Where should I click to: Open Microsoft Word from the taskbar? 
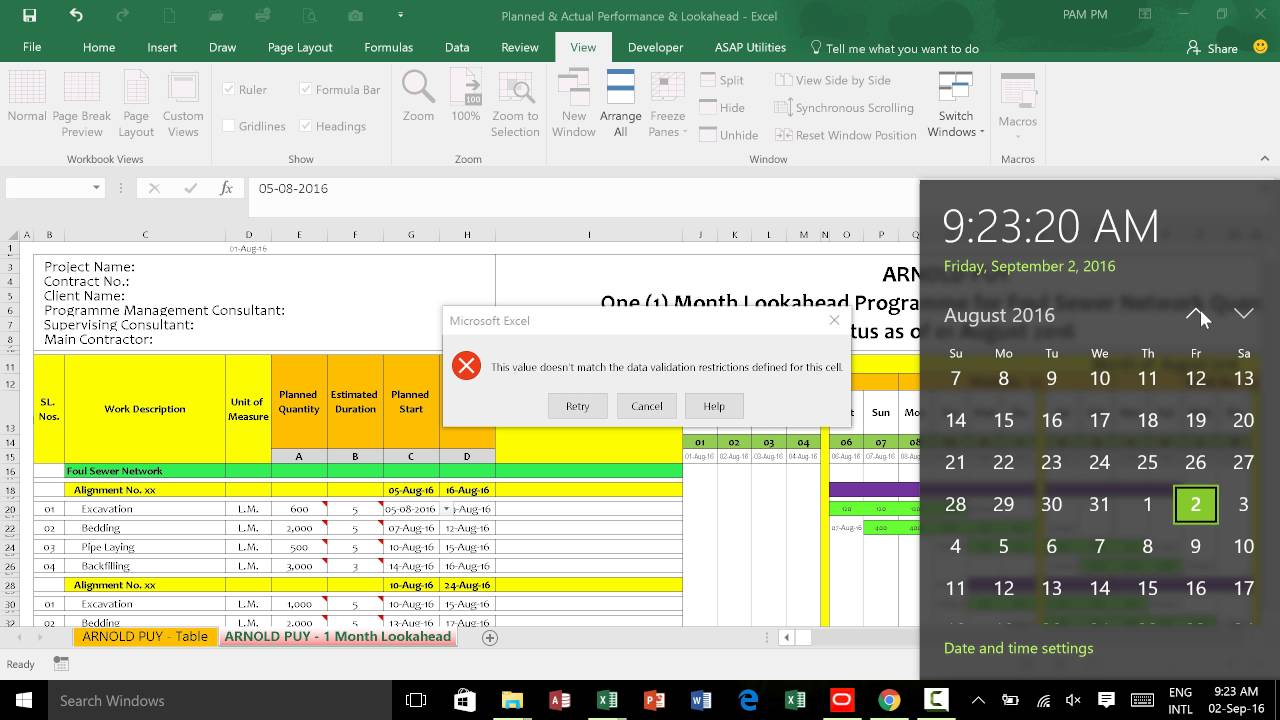click(701, 700)
